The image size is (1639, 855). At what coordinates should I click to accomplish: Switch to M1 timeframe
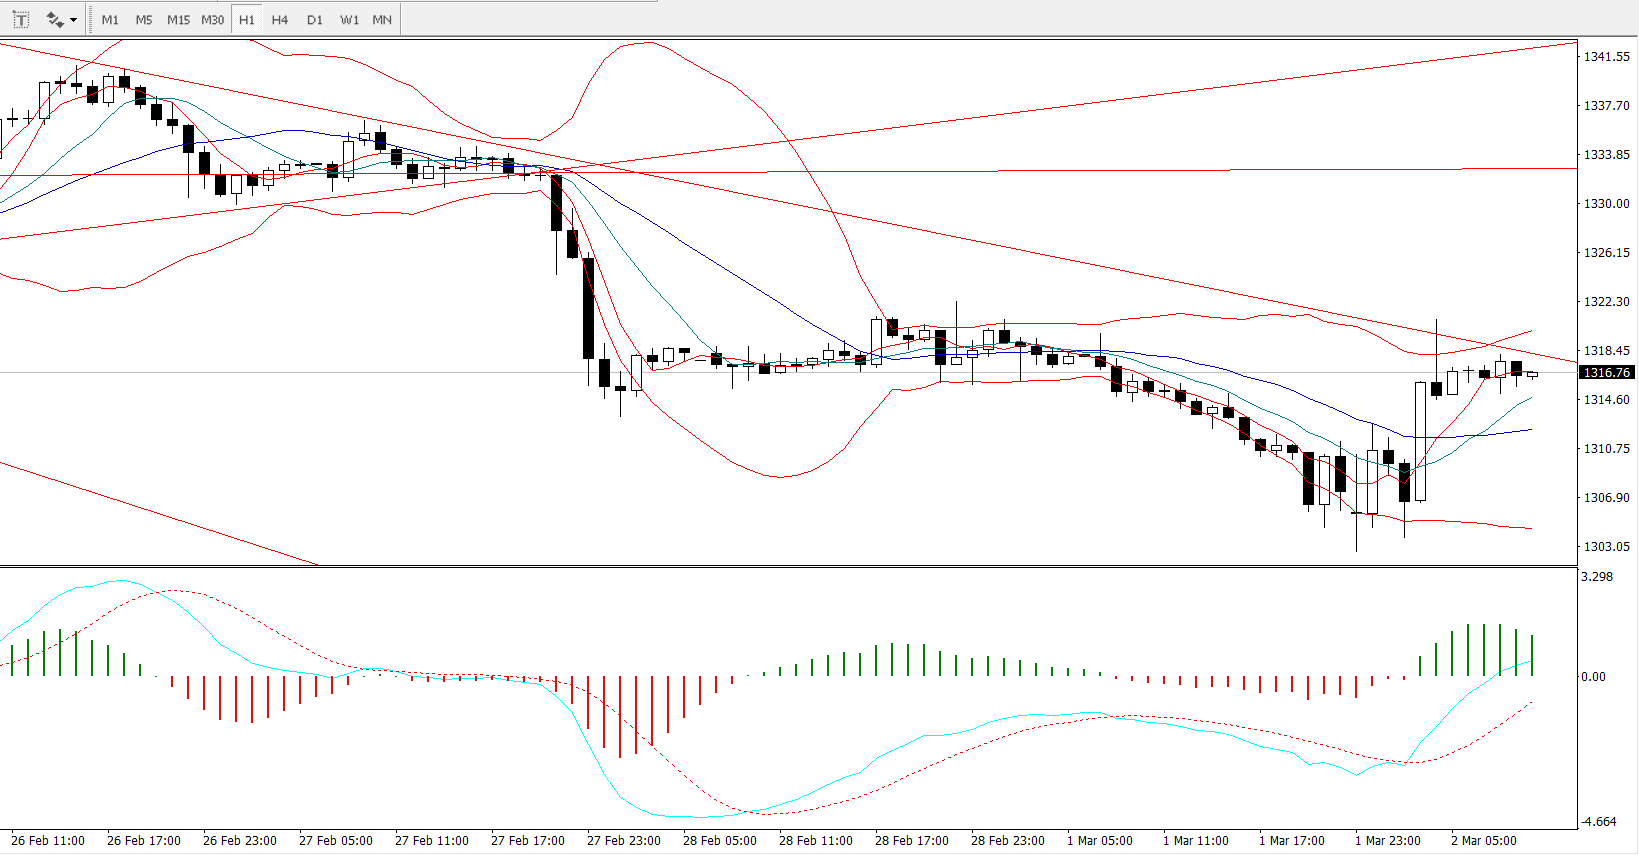point(110,20)
